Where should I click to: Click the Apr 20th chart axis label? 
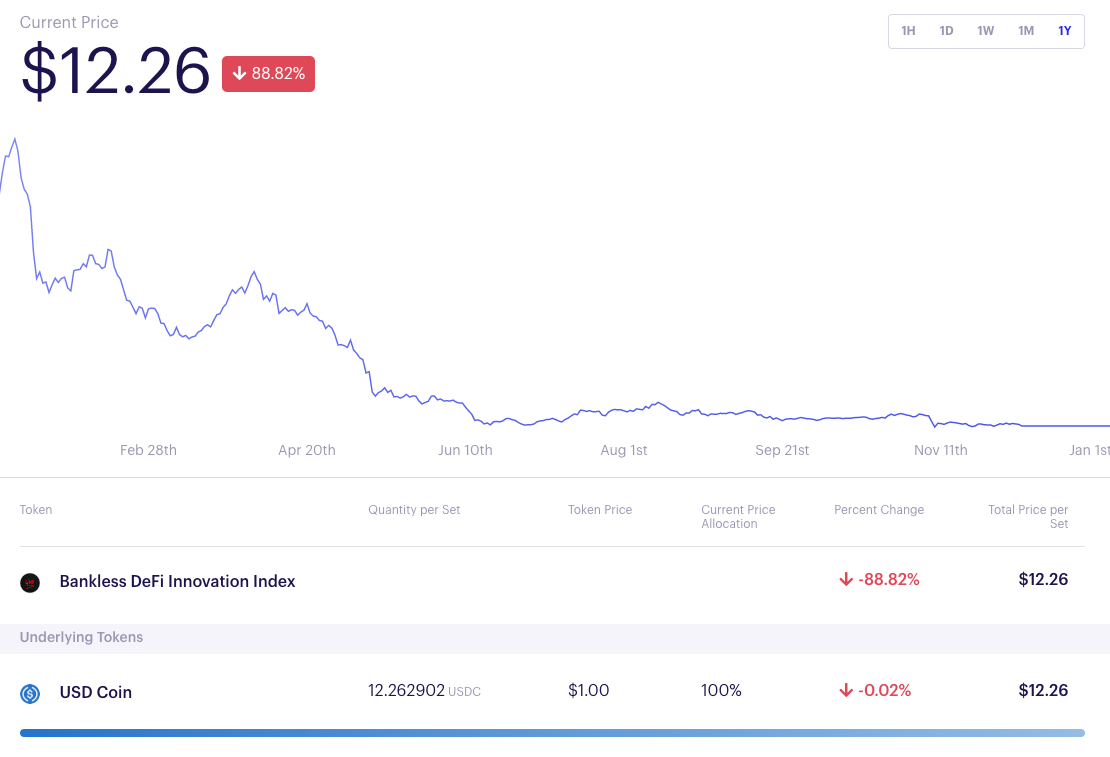(x=307, y=450)
